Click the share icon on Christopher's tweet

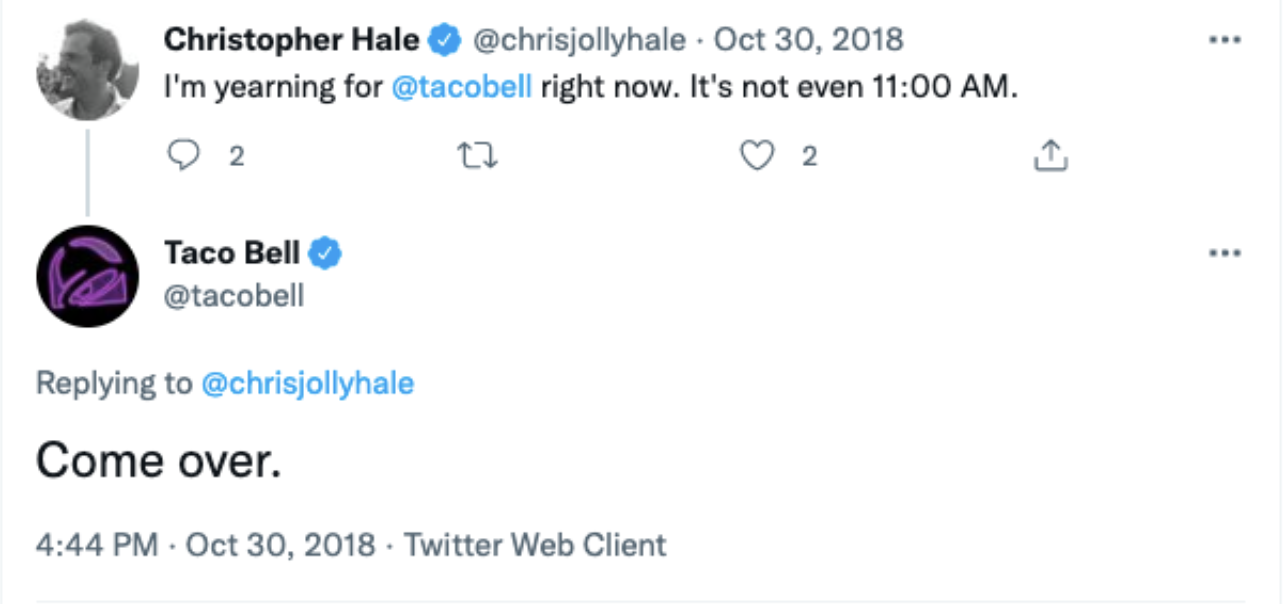click(x=1050, y=155)
